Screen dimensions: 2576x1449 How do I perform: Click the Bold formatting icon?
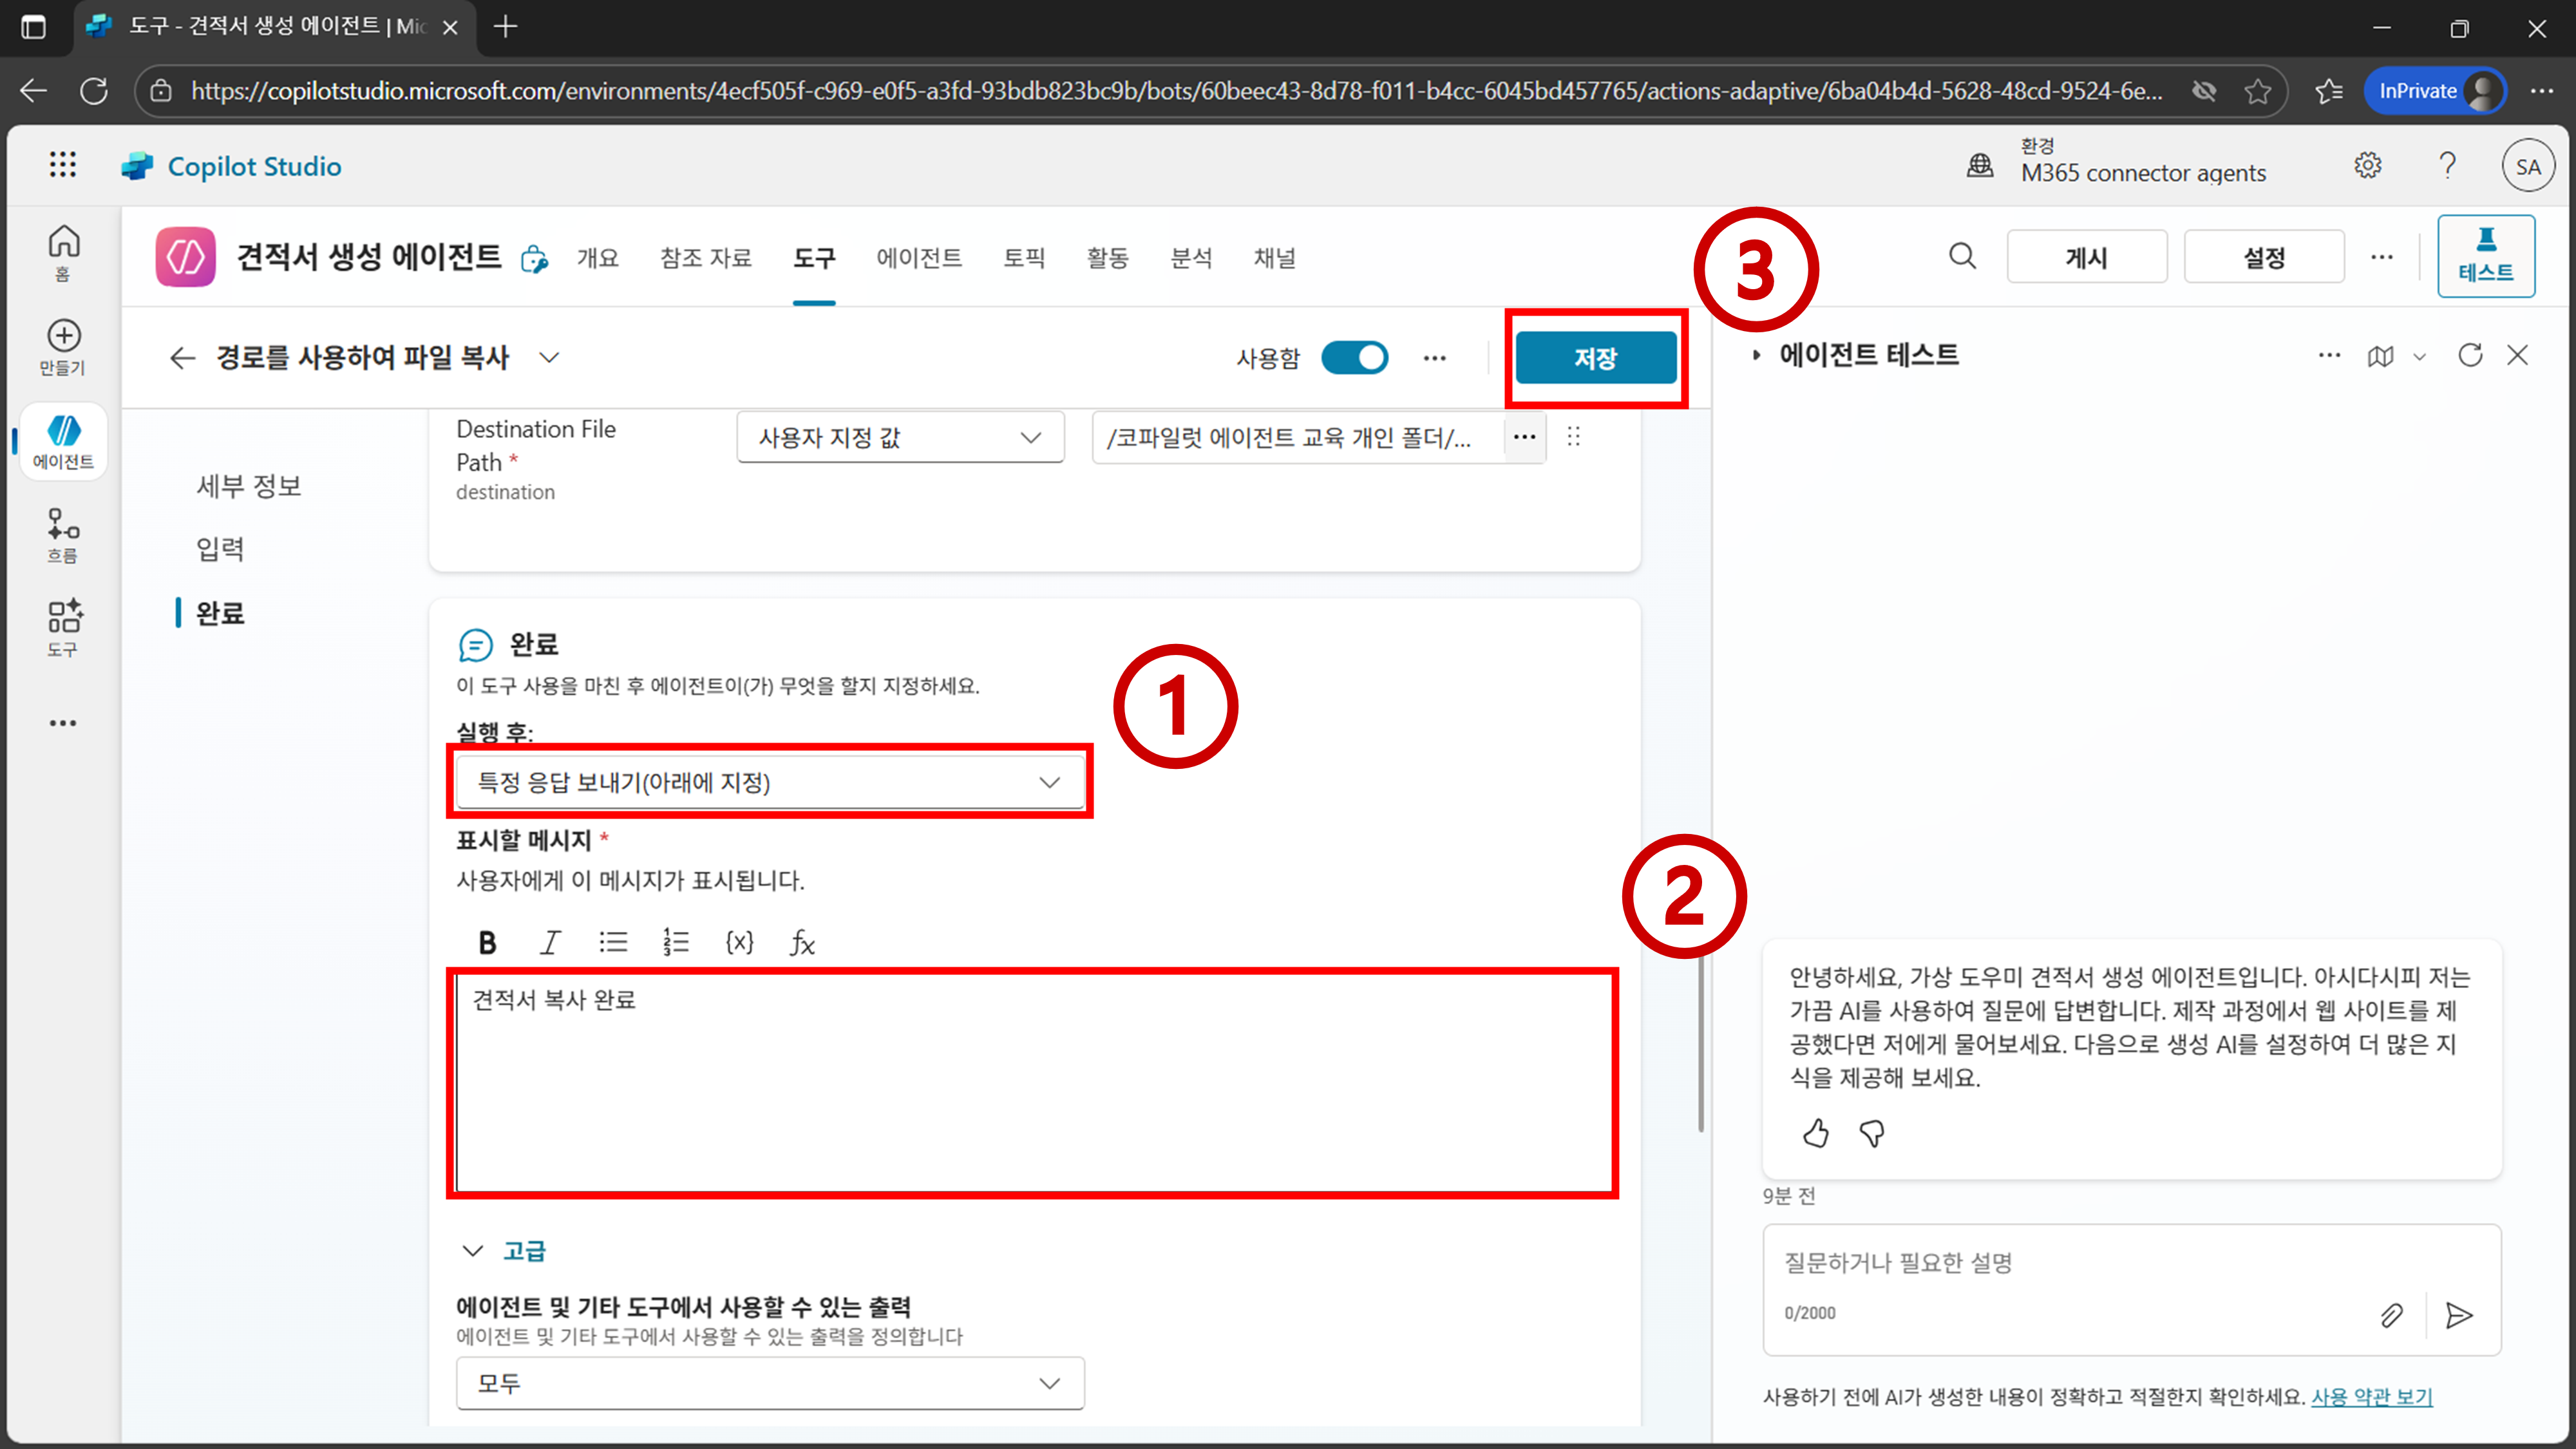click(x=487, y=942)
